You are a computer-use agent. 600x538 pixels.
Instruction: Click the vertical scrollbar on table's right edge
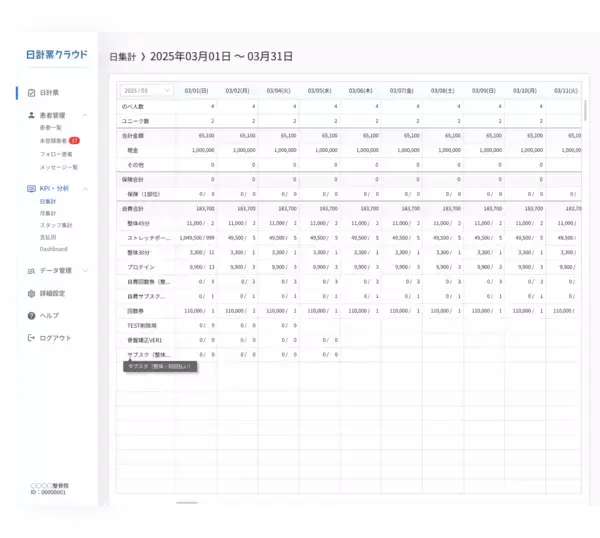click(585, 110)
